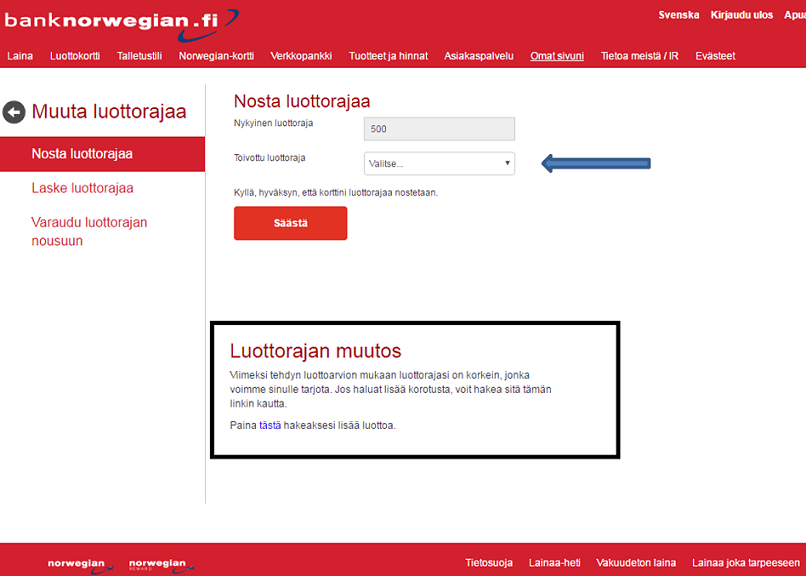
Task: Select the Nykyinen luottoraja field showing 500
Action: (x=439, y=129)
